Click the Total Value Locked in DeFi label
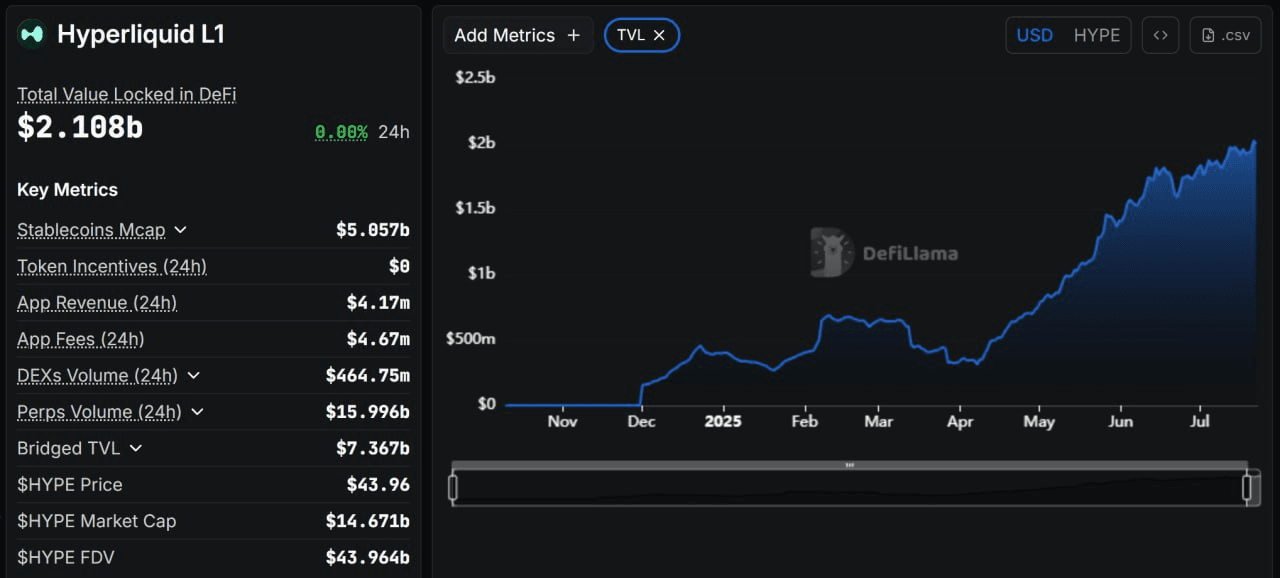Screen dimensions: 1280x578 coord(126,94)
